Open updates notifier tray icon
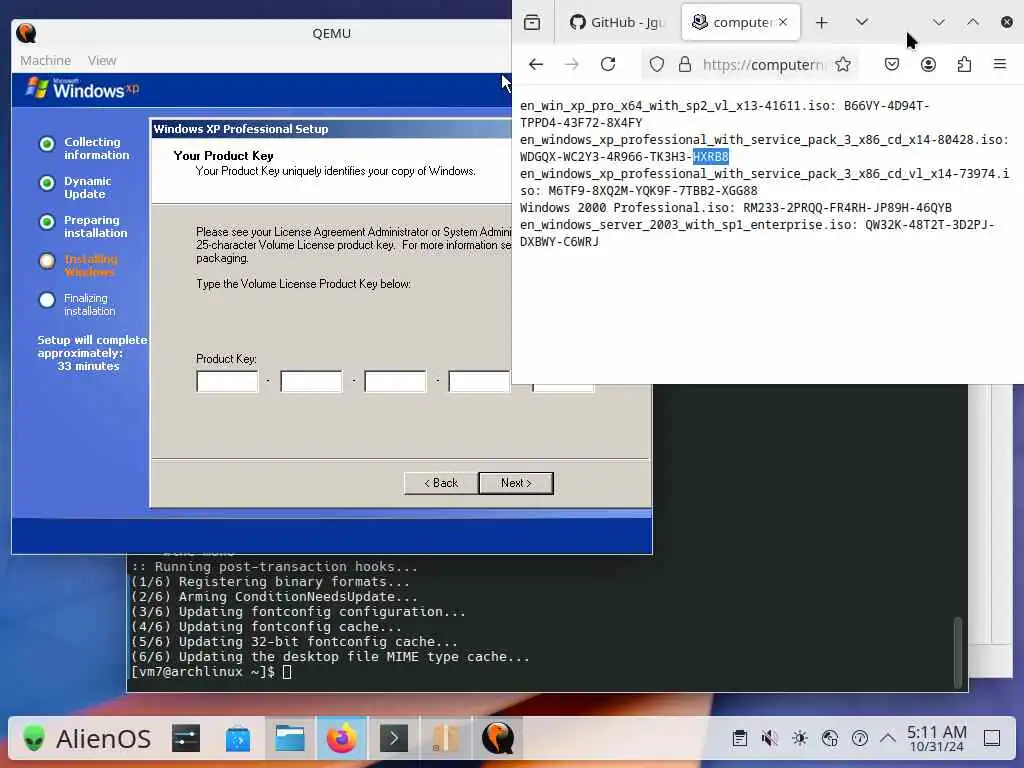Image resolution: width=1024 pixels, height=768 pixels. (859, 739)
